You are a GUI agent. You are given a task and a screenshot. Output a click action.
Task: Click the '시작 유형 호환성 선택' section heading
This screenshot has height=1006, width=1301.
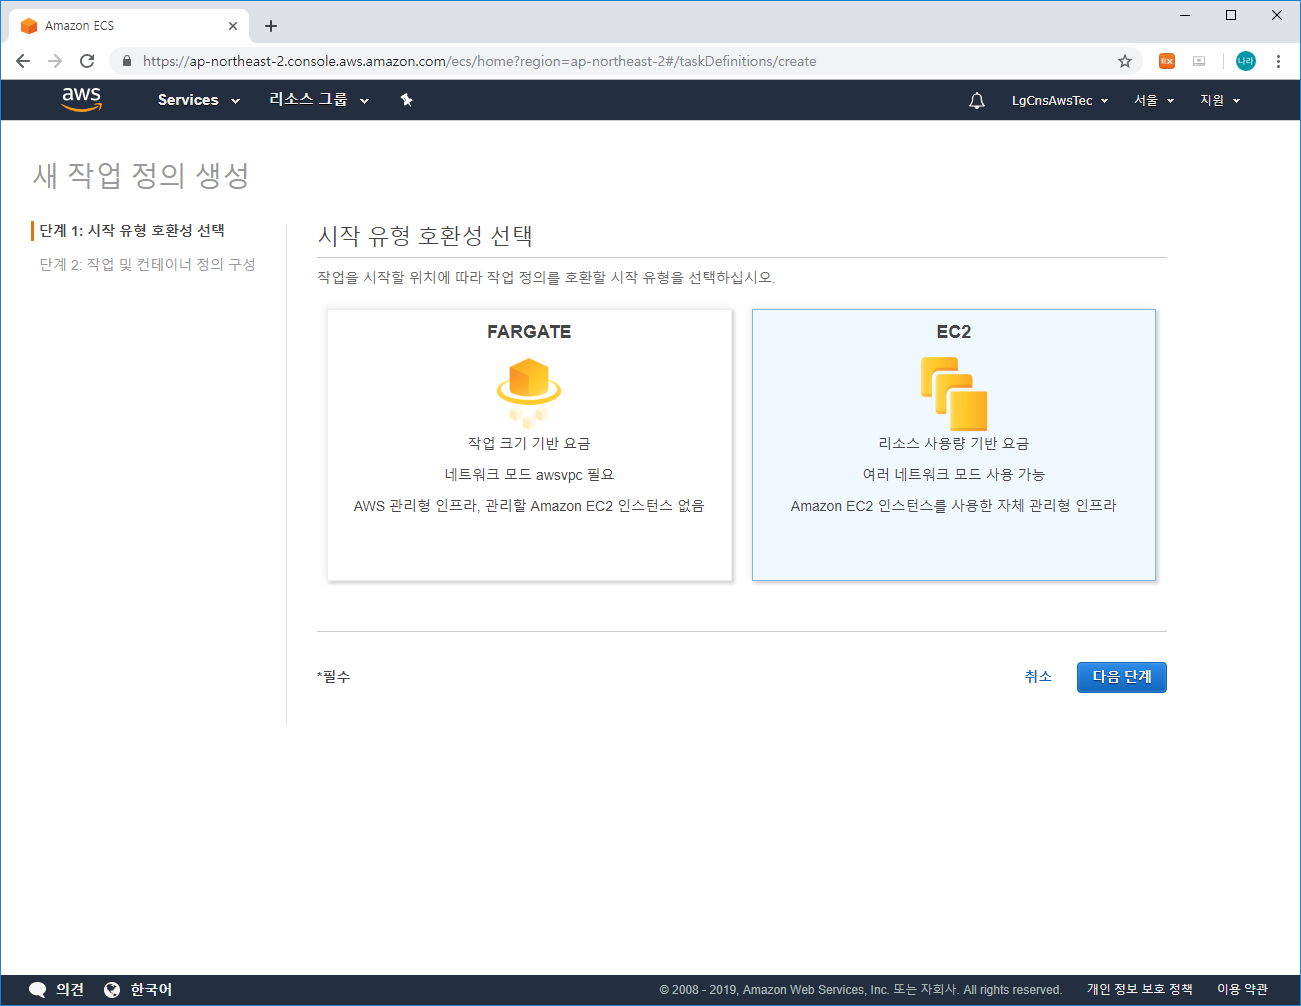tap(425, 236)
